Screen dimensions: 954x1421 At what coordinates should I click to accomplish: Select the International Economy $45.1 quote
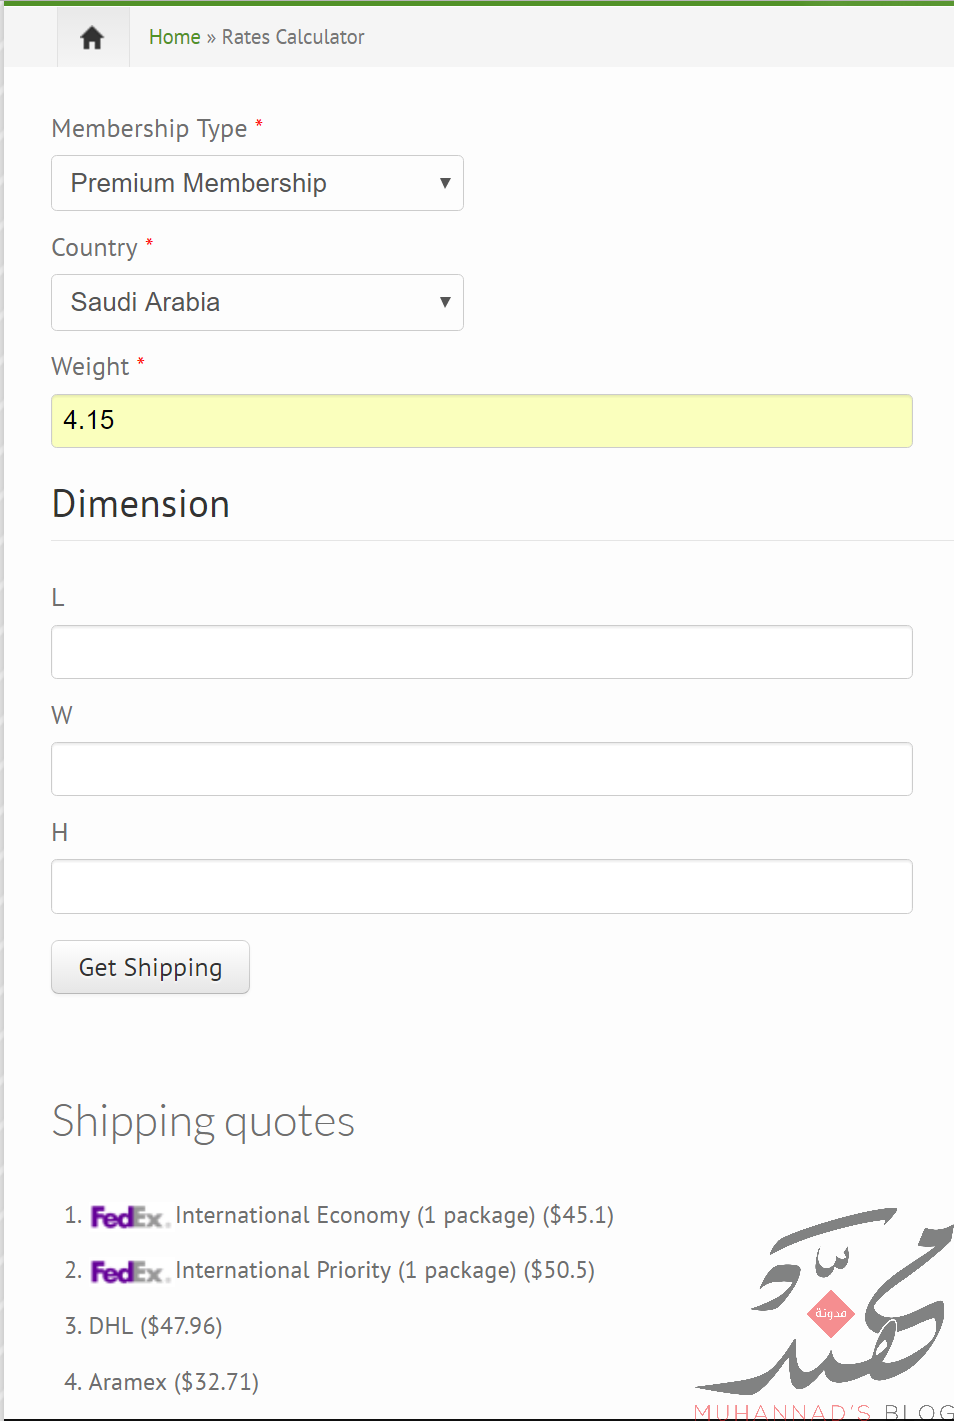[394, 1215]
